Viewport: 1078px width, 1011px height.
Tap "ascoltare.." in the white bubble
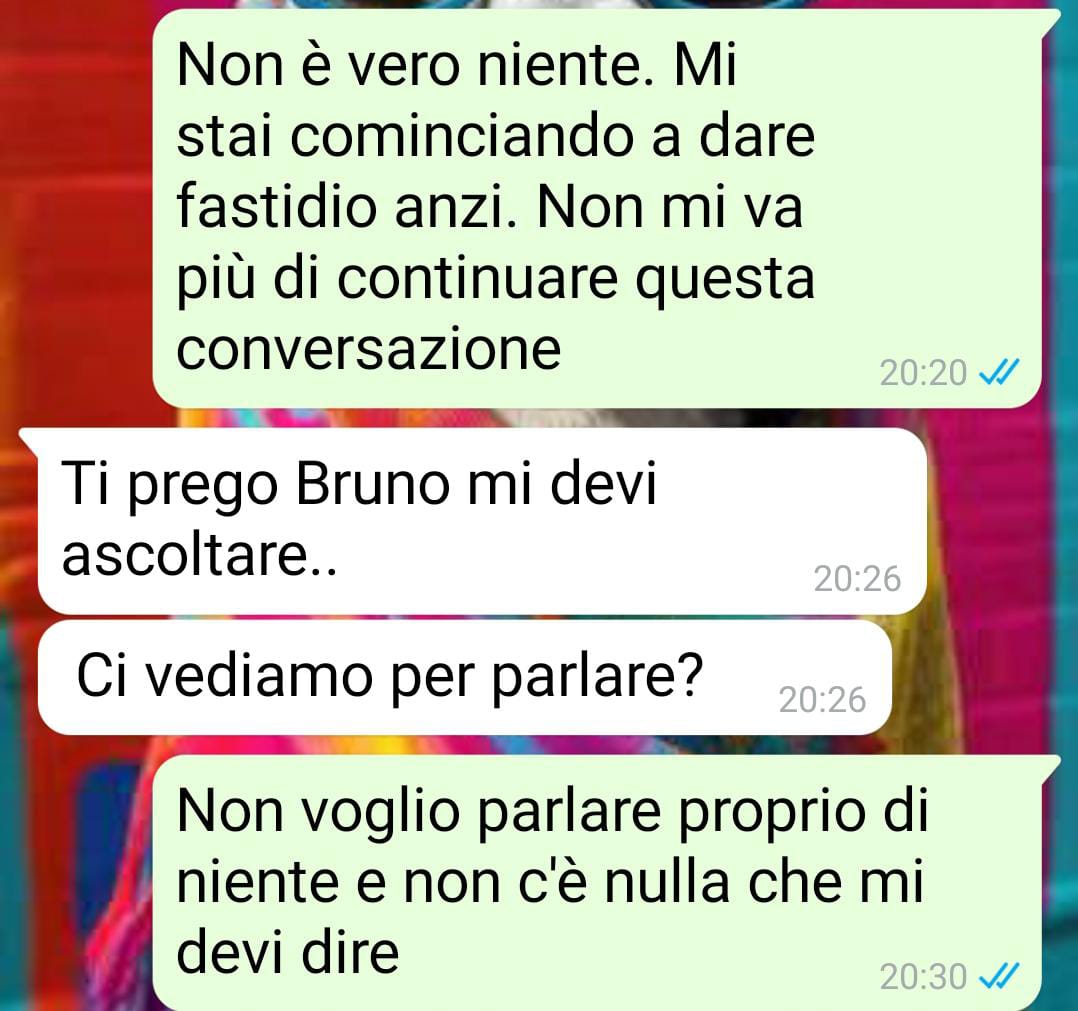pos(199,555)
